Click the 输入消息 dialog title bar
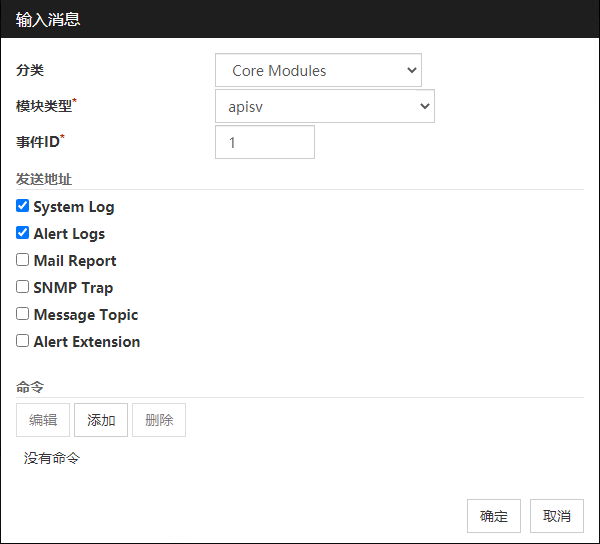The width and height of the screenshot is (600, 544). [x=300, y=19]
